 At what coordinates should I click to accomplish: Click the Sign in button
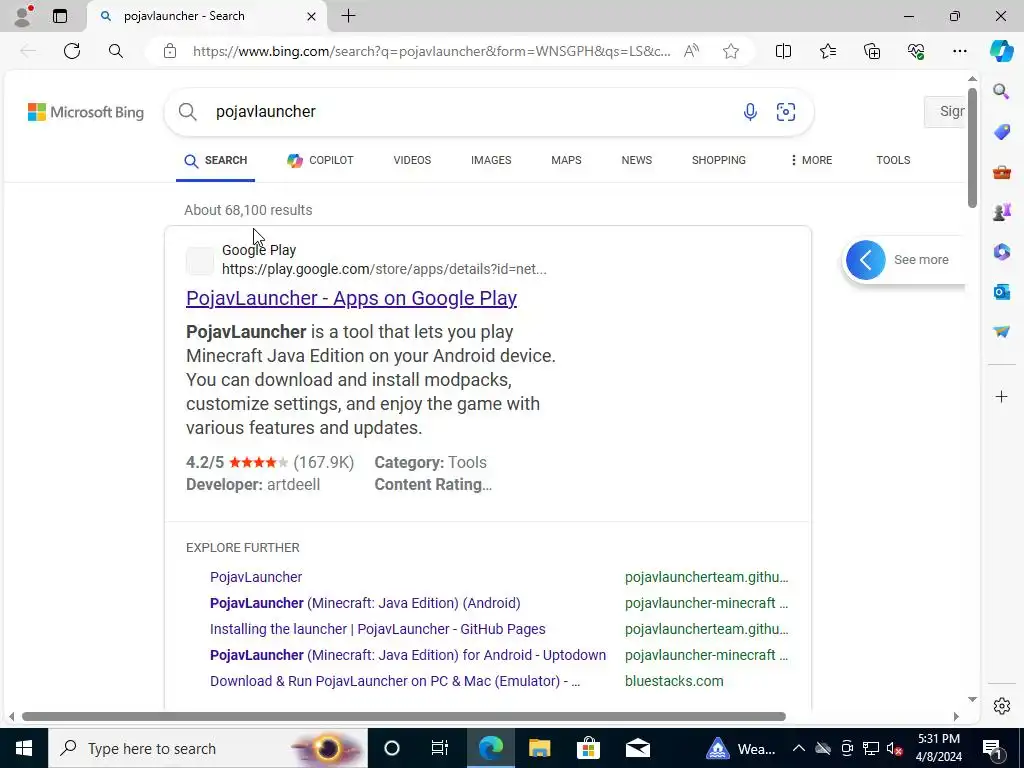pyautogui.click(x=945, y=112)
